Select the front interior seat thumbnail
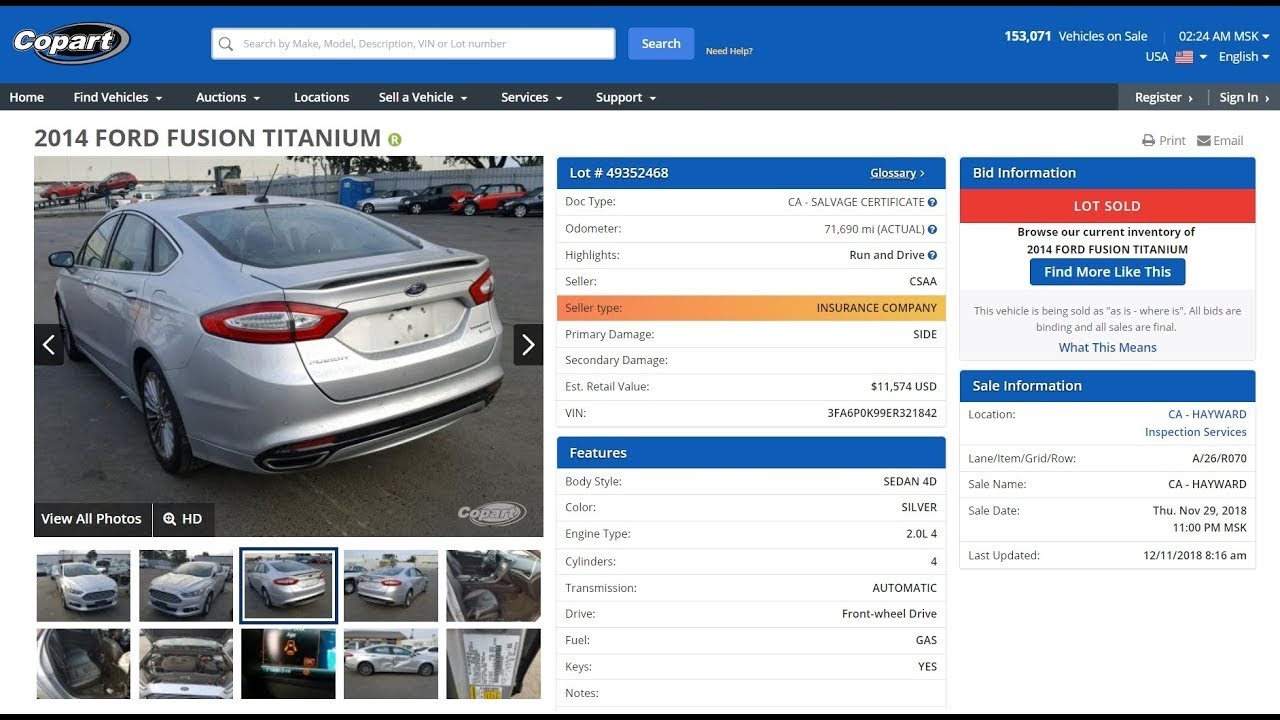The width and height of the screenshot is (1280, 720). coord(493,586)
